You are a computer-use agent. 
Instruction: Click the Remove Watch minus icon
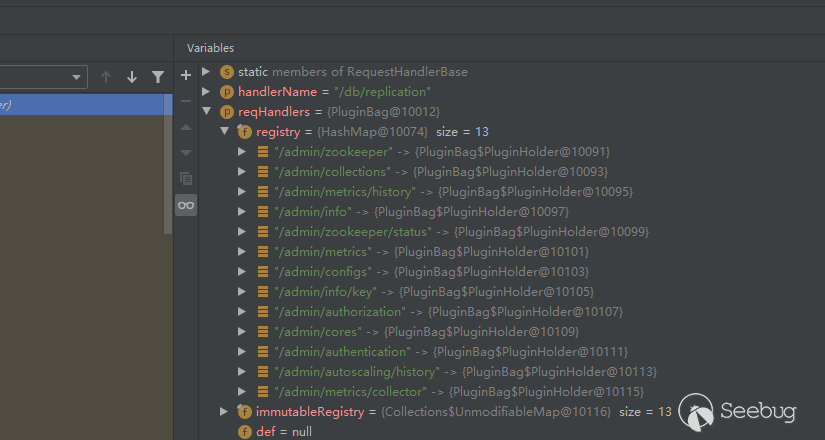pyautogui.click(x=185, y=101)
